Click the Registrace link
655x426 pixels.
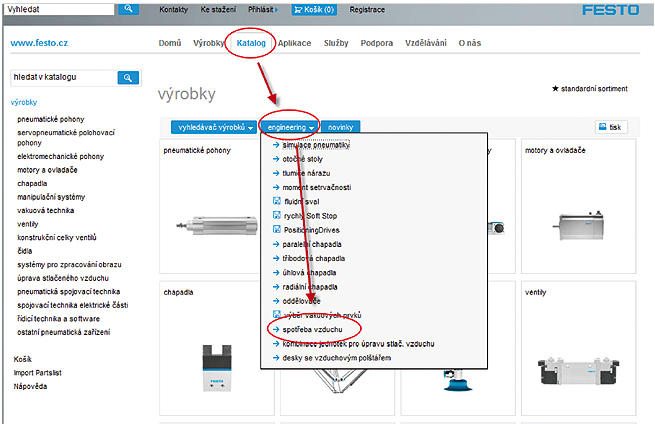tap(367, 10)
